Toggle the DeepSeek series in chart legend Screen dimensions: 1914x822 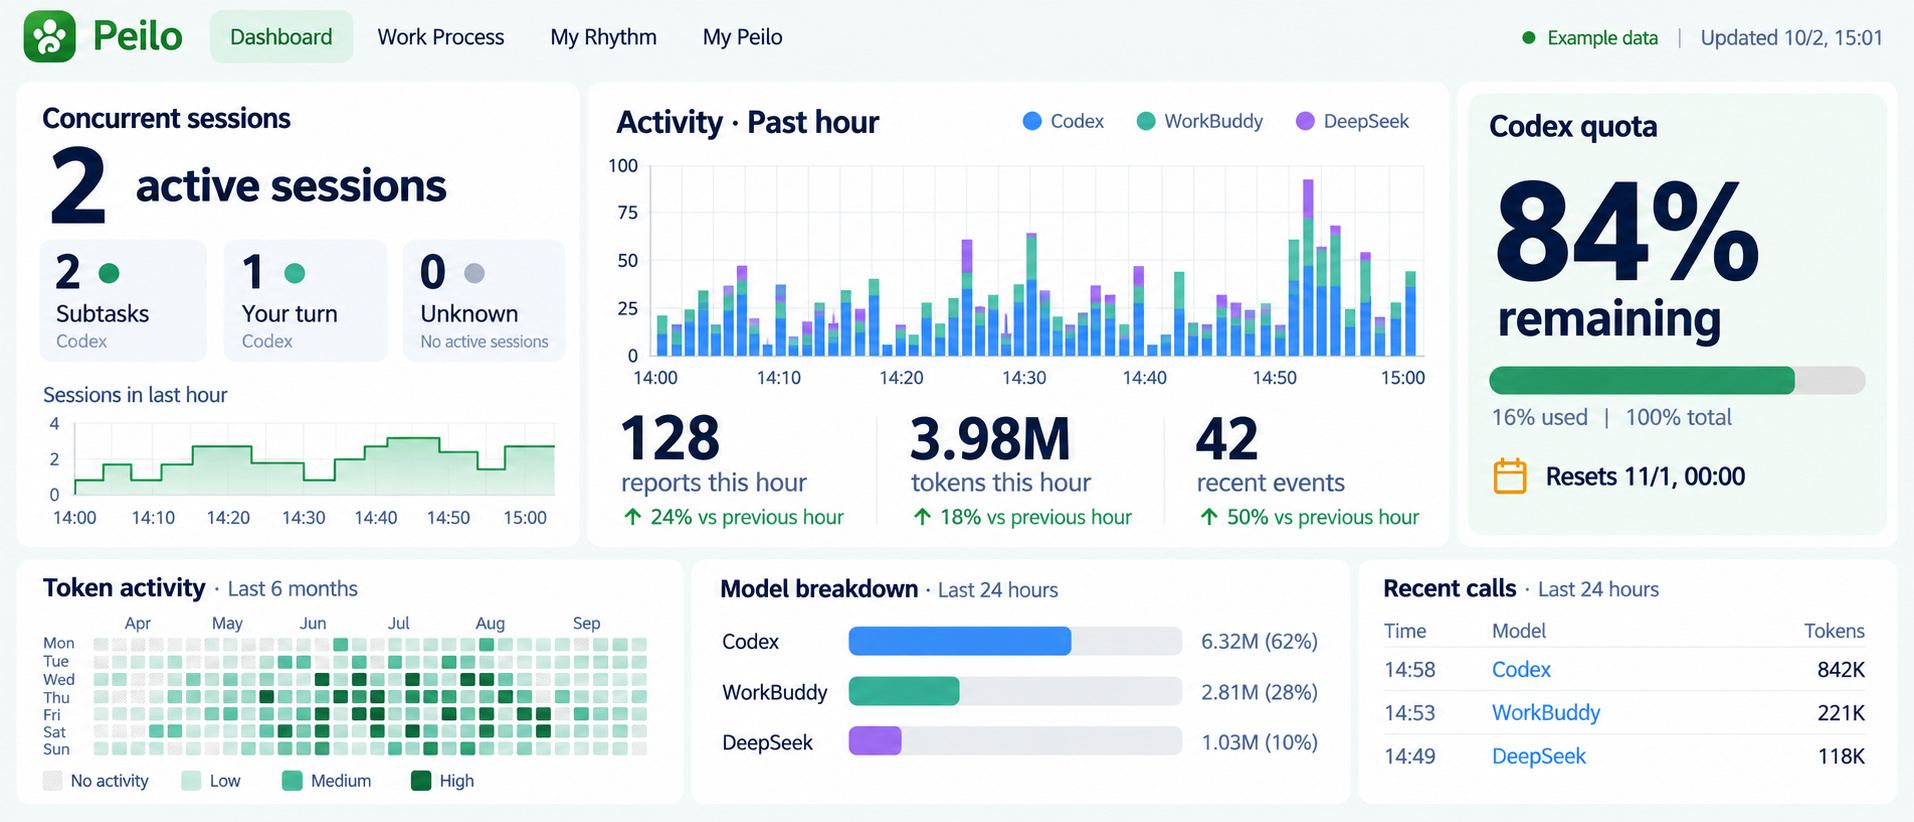(x=1352, y=121)
